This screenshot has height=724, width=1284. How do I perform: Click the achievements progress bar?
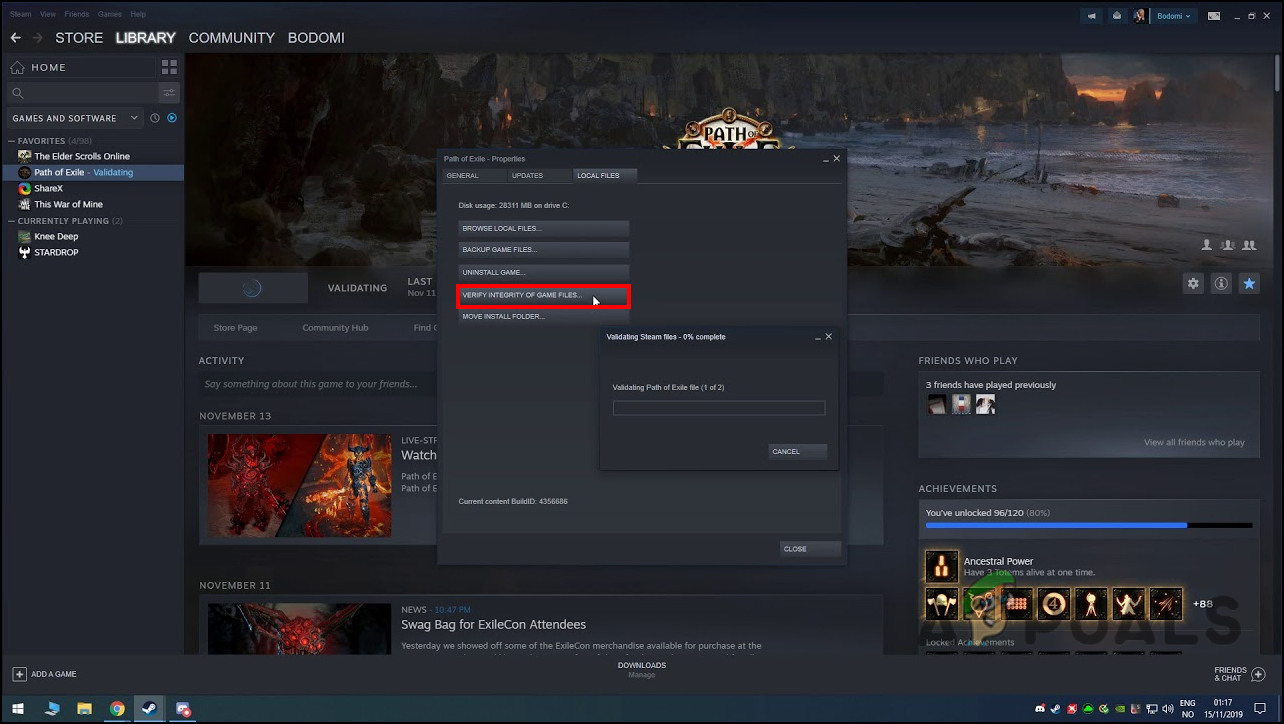pyautogui.click(x=1089, y=525)
